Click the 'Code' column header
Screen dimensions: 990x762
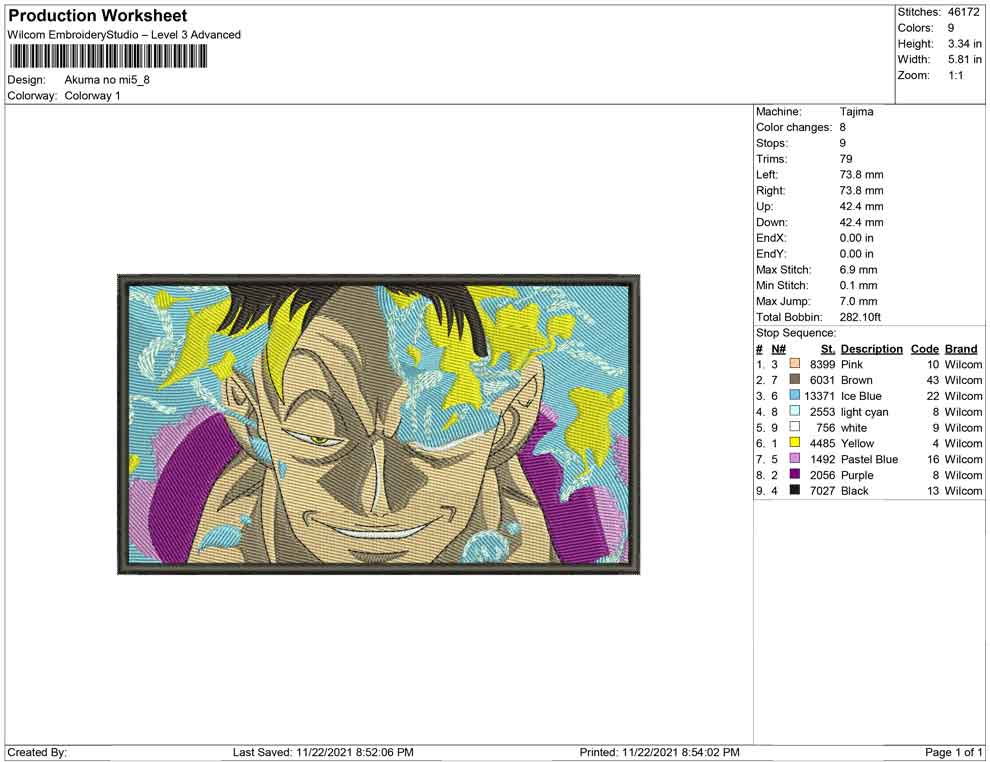(924, 348)
